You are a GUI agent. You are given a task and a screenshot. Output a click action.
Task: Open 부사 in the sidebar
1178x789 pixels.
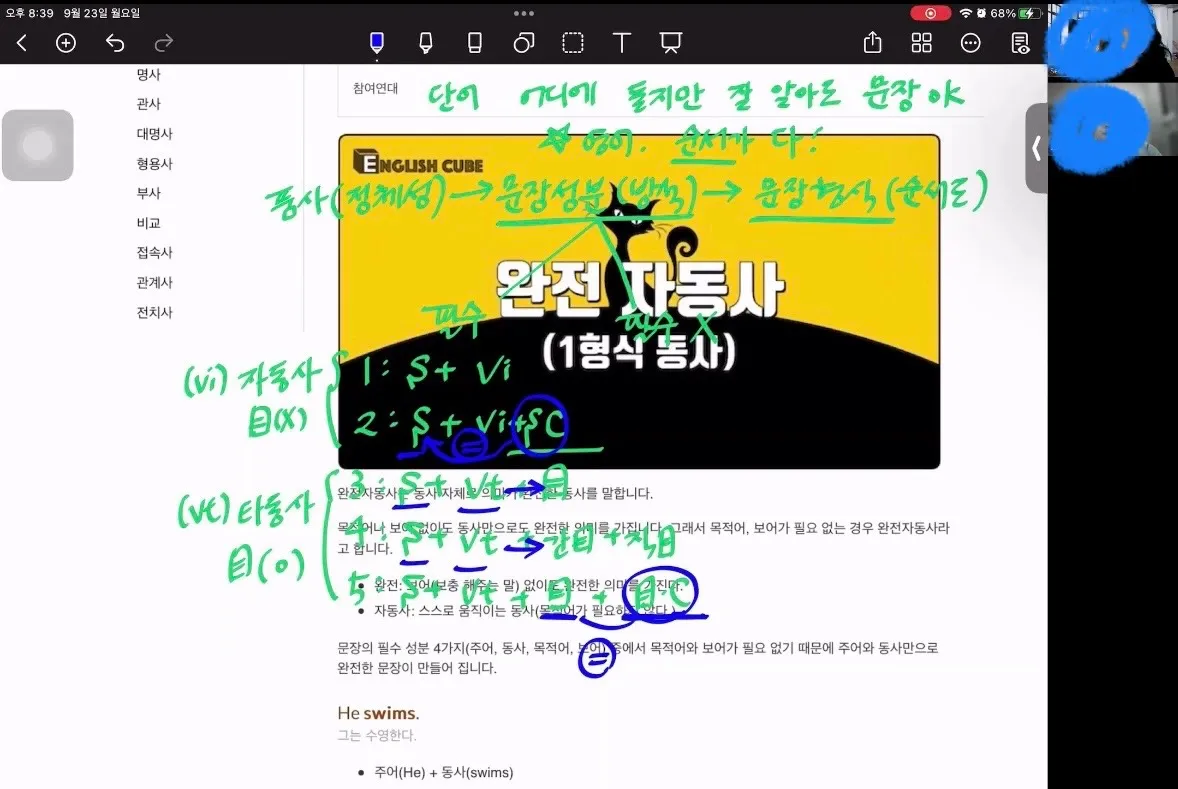click(x=149, y=193)
